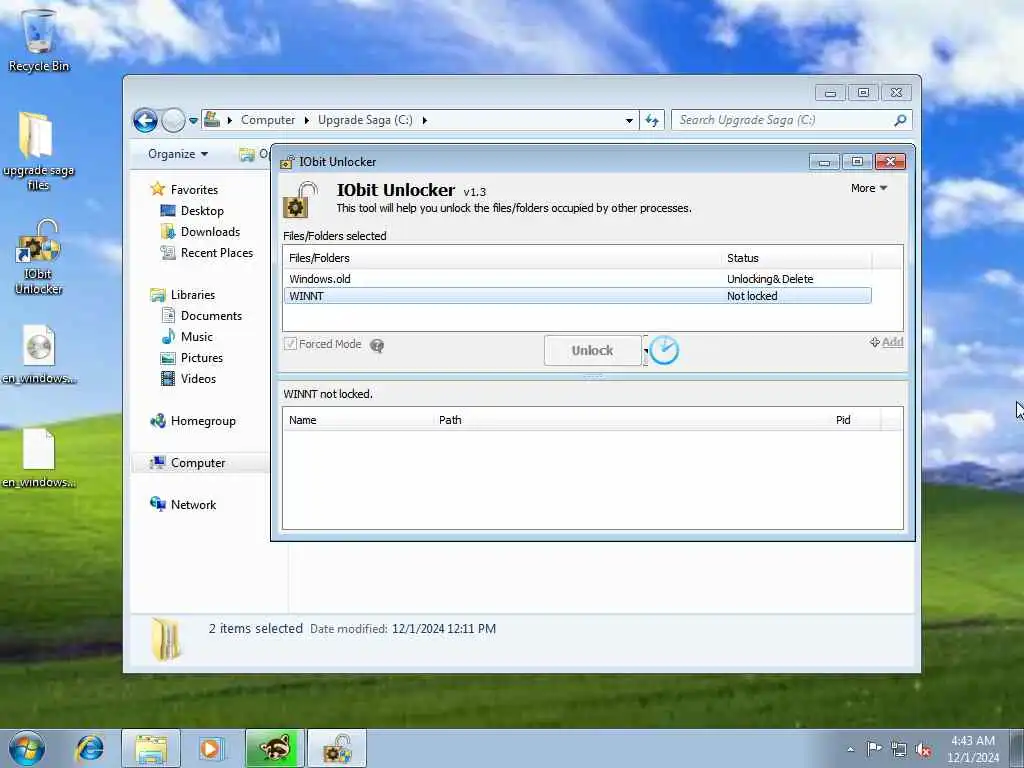Image resolution: width=1024 pixels, height=768 pixels.
Task: Open the Unlock button dropdown arrow
Action: point(645,351)
